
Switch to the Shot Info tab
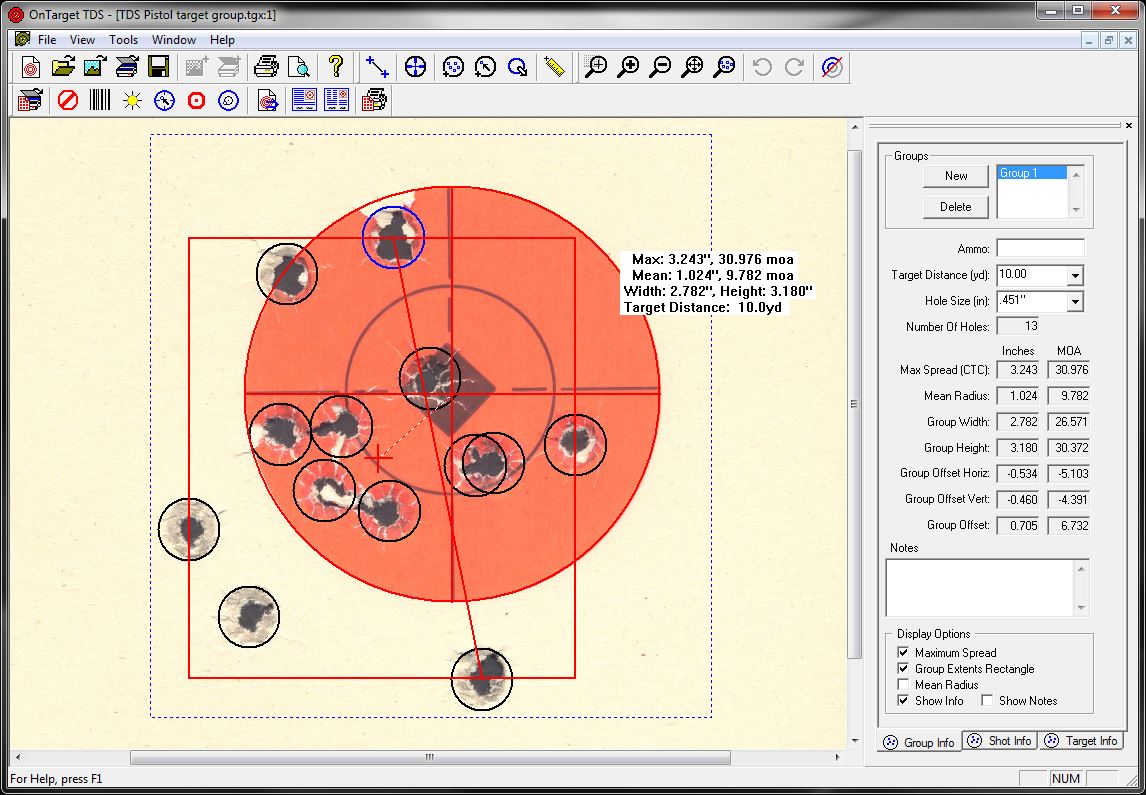(1000, 741)
